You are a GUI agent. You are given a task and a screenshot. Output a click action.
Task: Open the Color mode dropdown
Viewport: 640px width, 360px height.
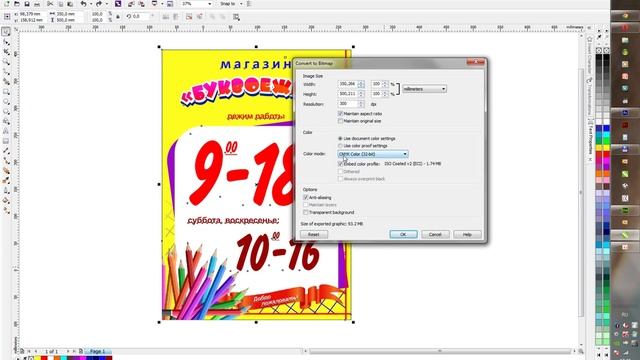point(373,154)
